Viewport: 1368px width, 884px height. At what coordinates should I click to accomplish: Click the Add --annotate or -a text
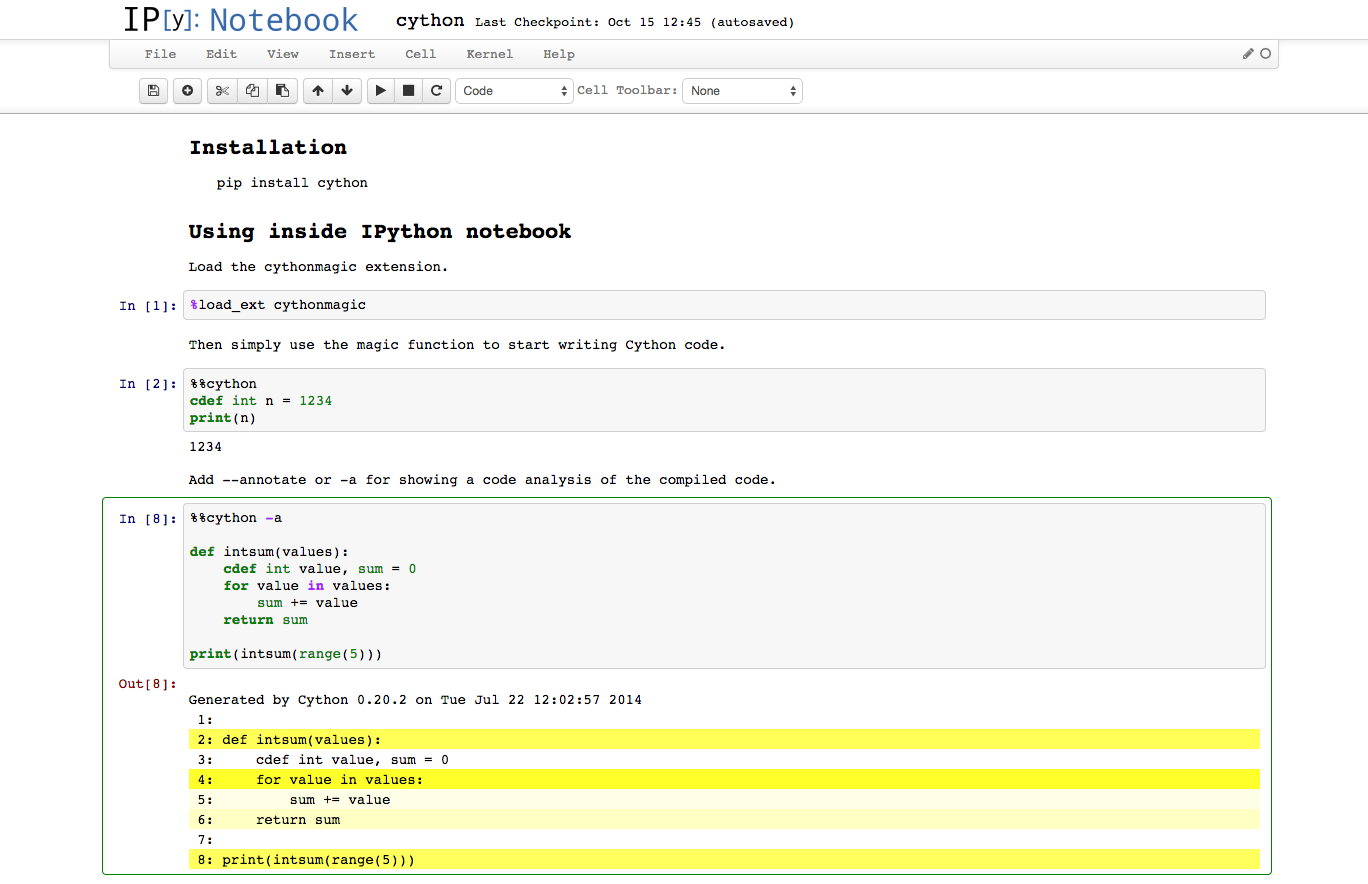pyautogui.click(x=482, y=480)
